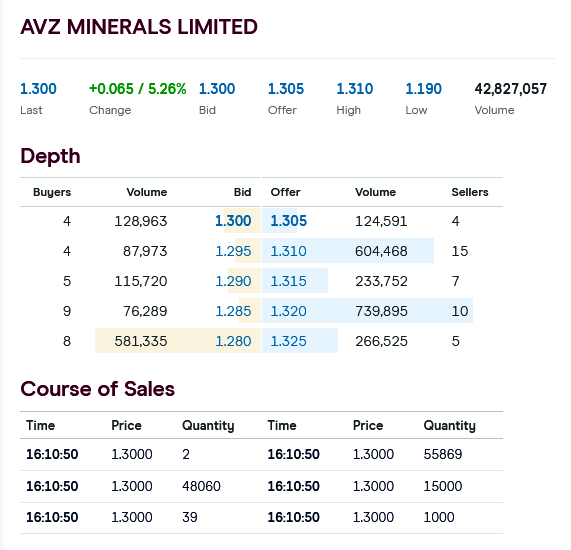Click the change value +0.065 / 5.26%

click(138, 89)
